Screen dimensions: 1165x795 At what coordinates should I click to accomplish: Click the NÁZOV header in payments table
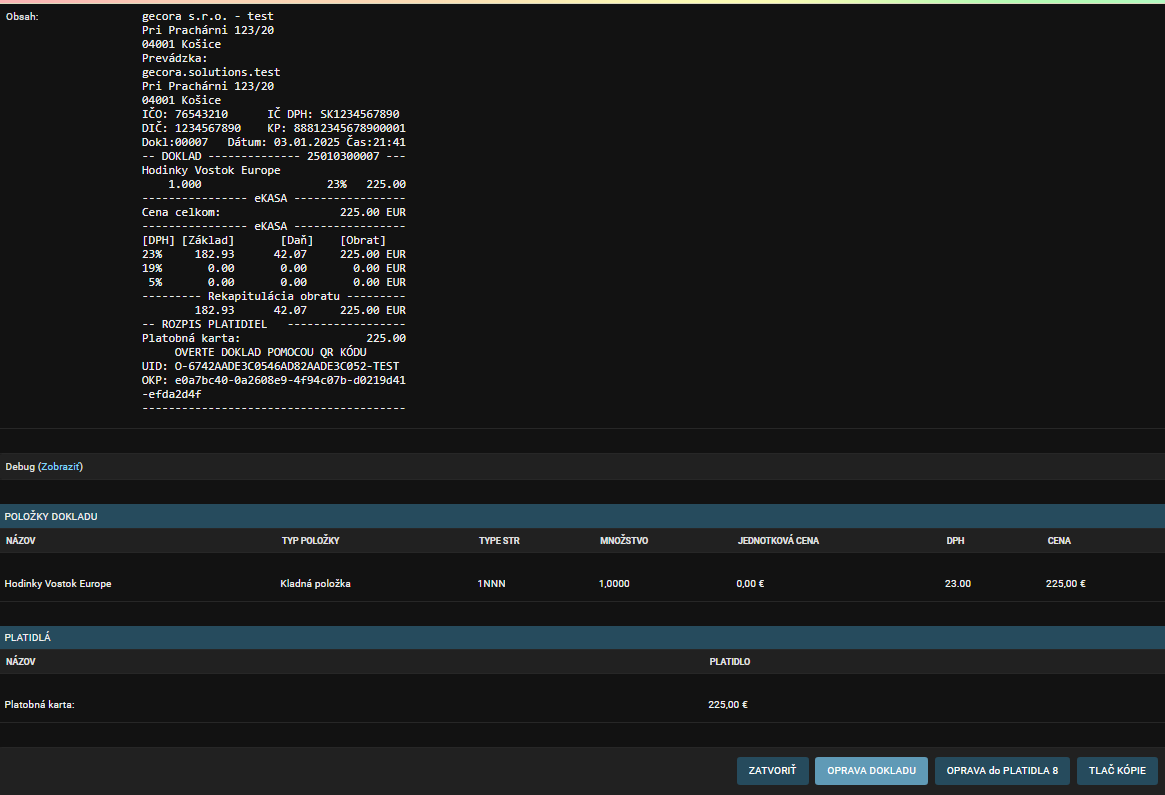(x=21, y=662)
